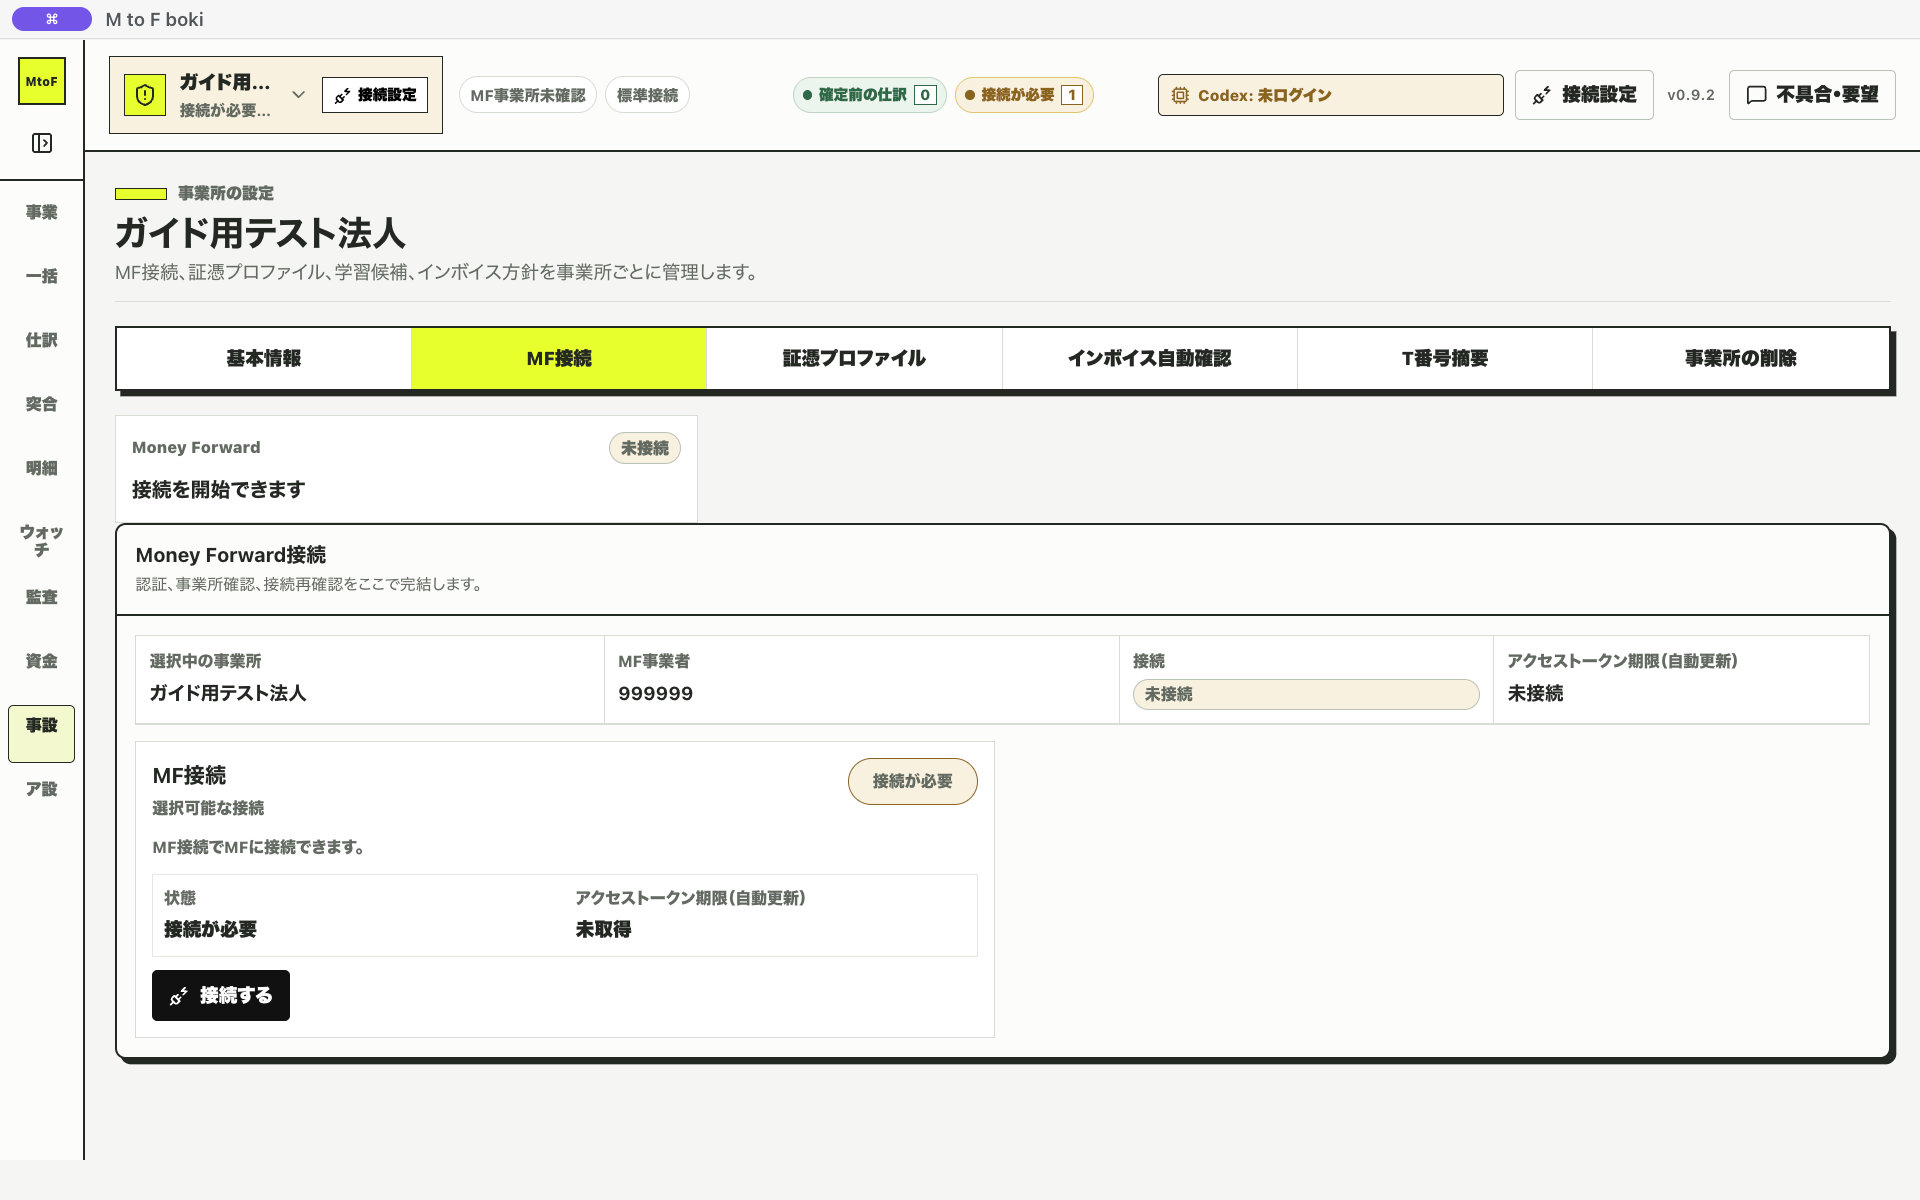The height and width of the screenshot is (1200, 1920).
Task: Click the 未接続 value under アクセストークン期限
Action: tap(1535, 693)
